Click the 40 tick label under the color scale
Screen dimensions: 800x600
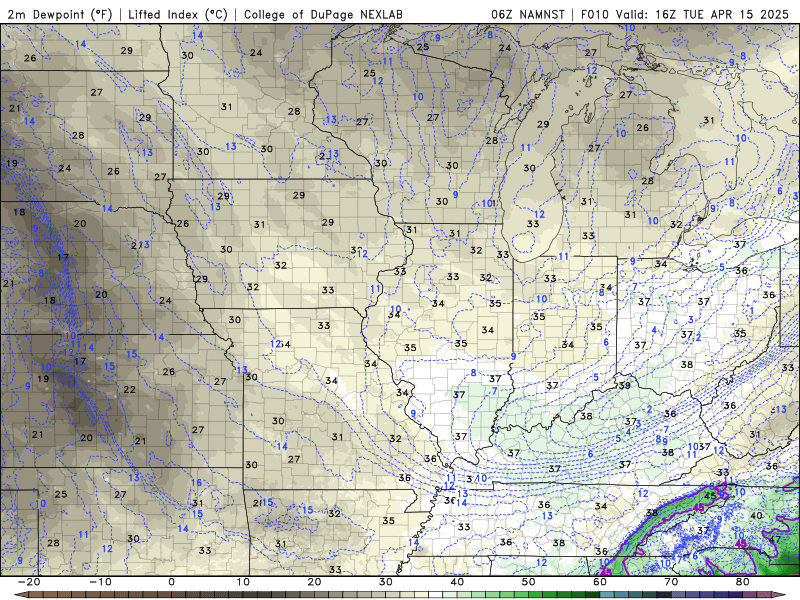pyautogui.click(x=457, y=582)
